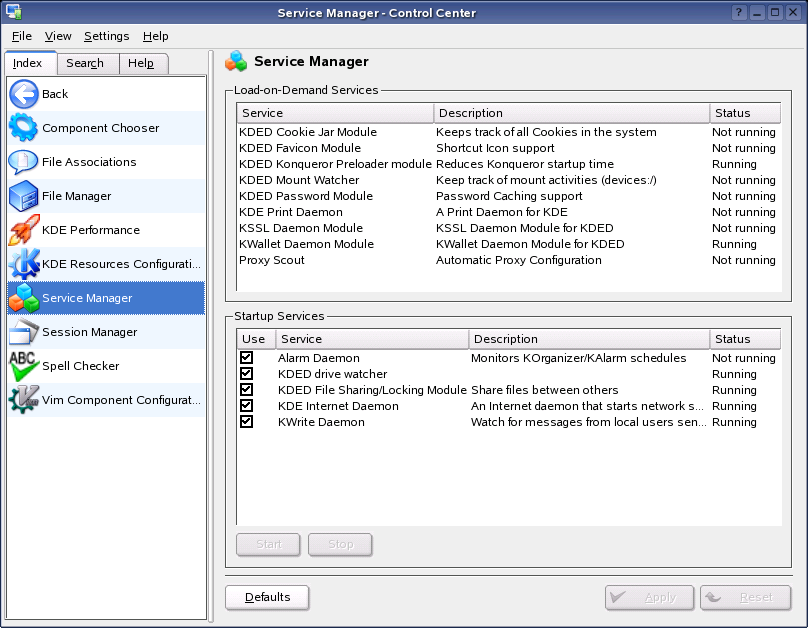Image resolution: width=808 pixels, height=628 pixels.
Task: Select the Service Manager cubes icon in sidebar
Action: point(24,298)
